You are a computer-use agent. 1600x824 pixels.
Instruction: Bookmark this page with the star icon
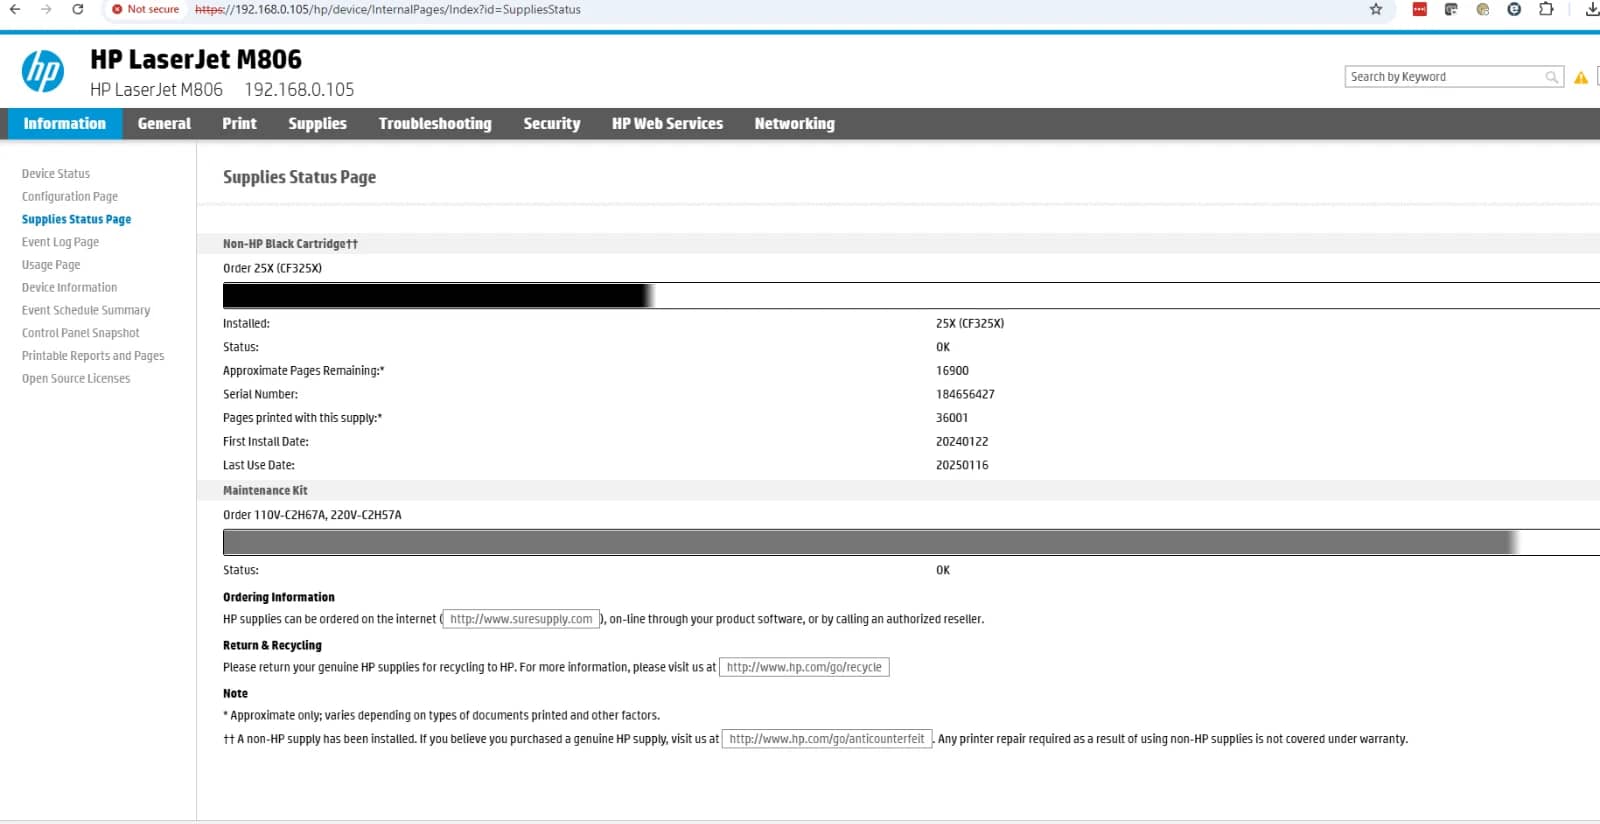pos(1376,9)
